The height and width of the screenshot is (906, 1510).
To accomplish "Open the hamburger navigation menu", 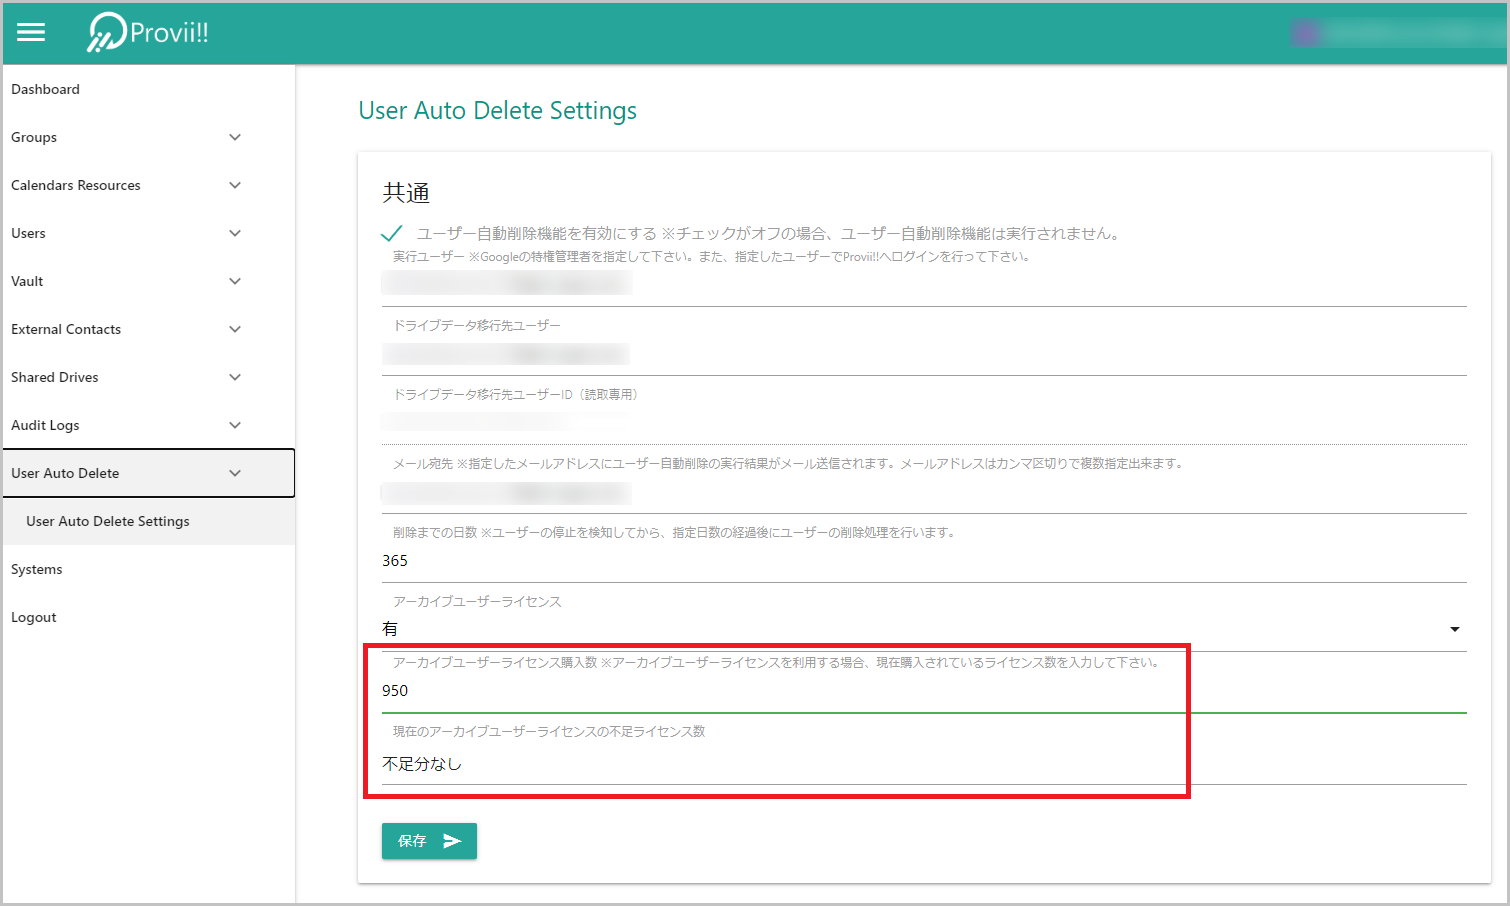I will [x=31, y=33].
